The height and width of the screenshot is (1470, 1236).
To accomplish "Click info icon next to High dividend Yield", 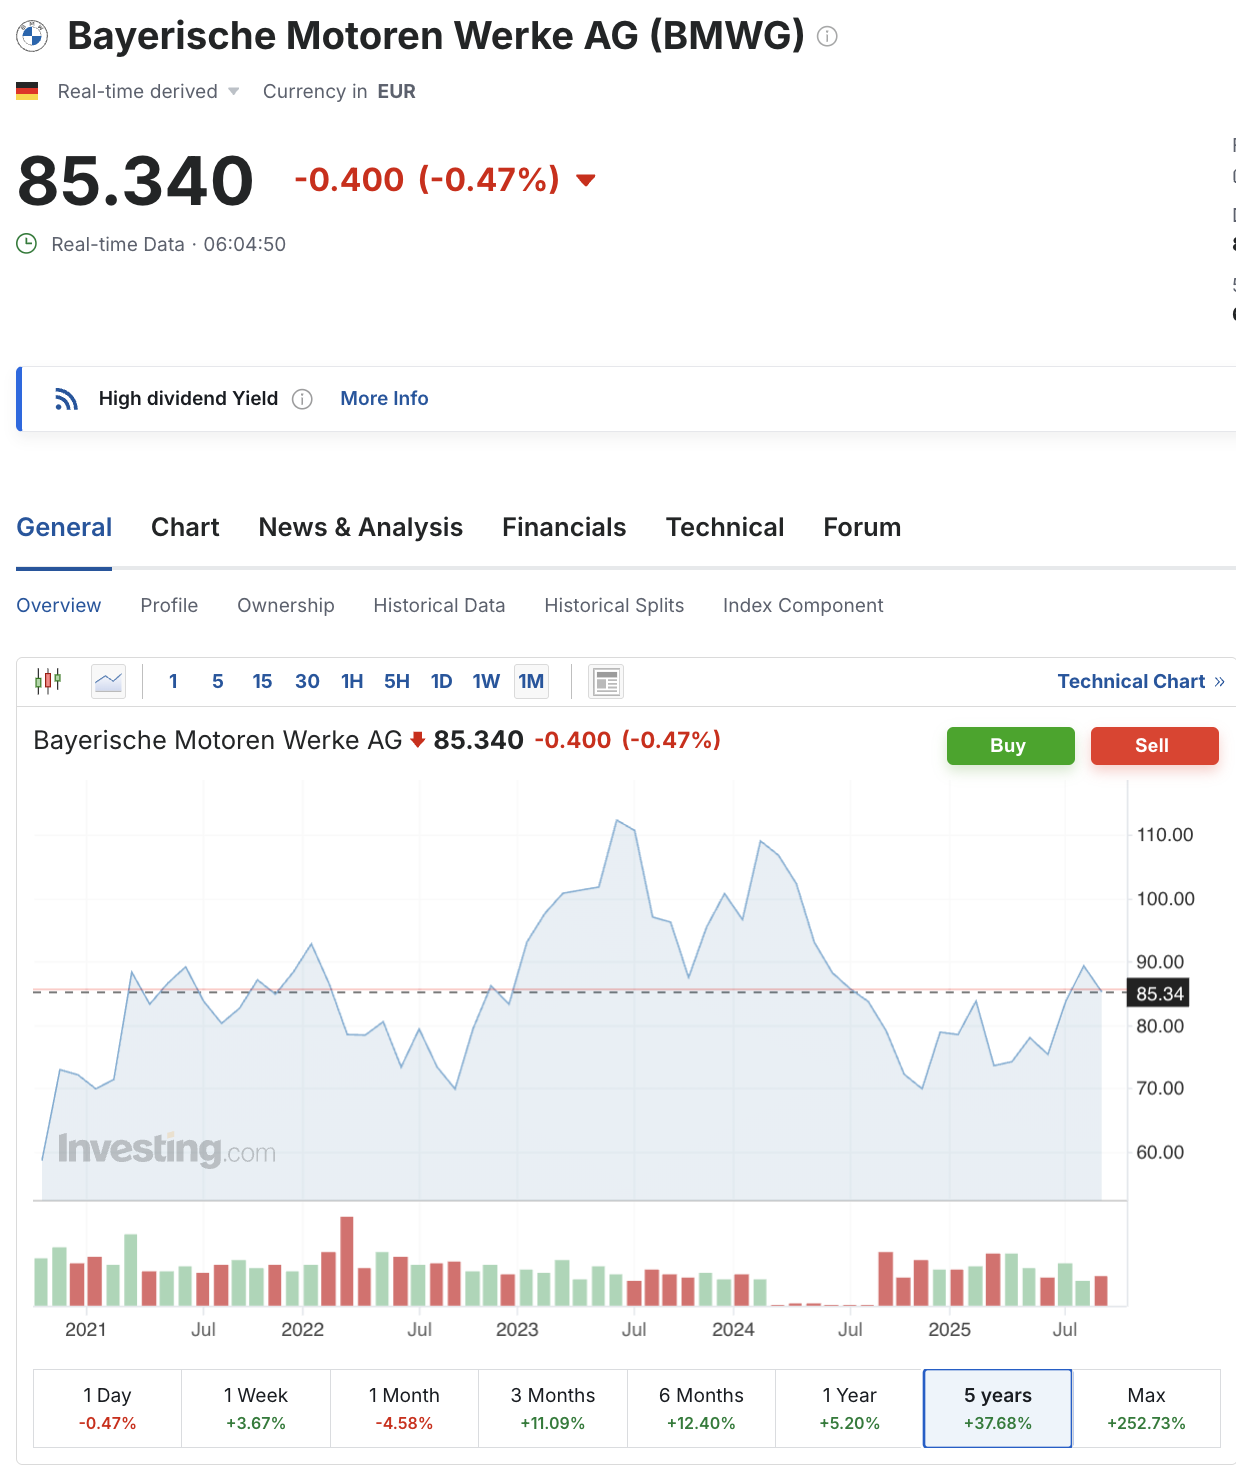I will click(x=302, y=399).
